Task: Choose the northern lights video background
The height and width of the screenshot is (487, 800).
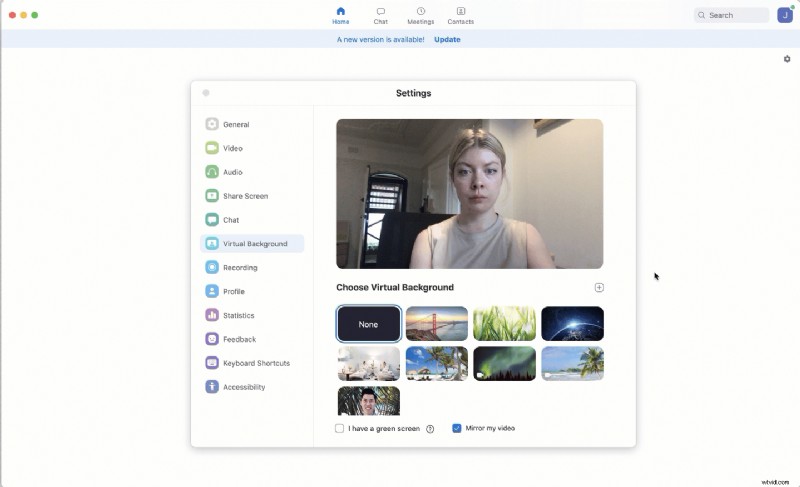Action: point(505,364)
